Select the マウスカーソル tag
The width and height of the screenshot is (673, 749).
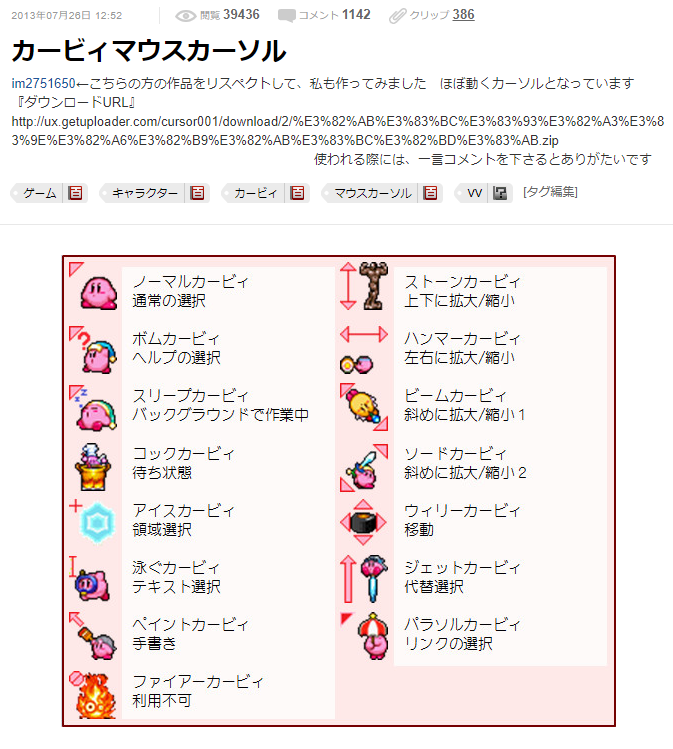373,193
